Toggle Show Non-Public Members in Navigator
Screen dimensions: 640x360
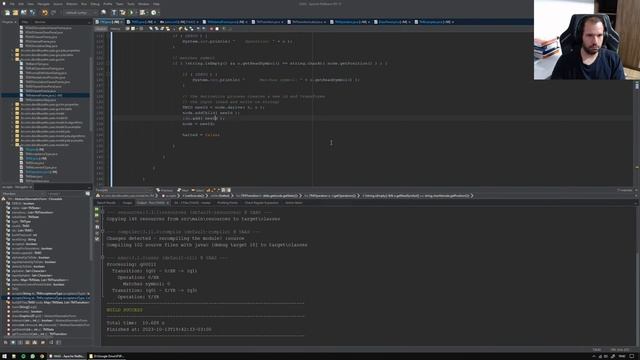point(27,342)
